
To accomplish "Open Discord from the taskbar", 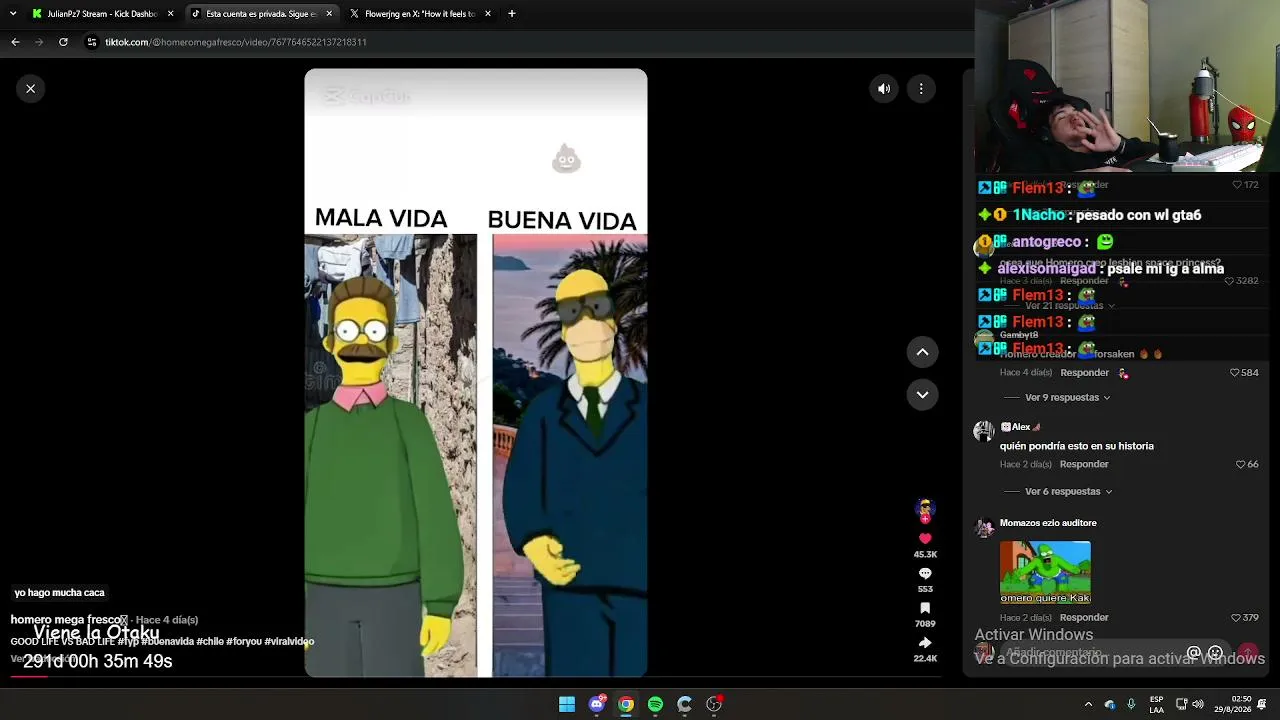I will coord(597,705).
